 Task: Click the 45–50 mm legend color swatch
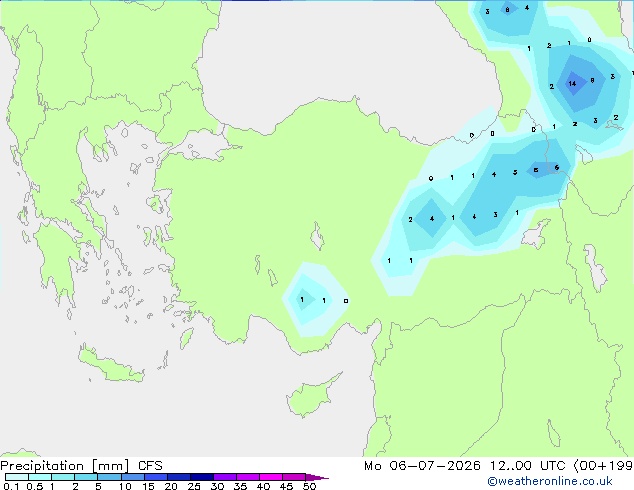[x=294, y=477]
